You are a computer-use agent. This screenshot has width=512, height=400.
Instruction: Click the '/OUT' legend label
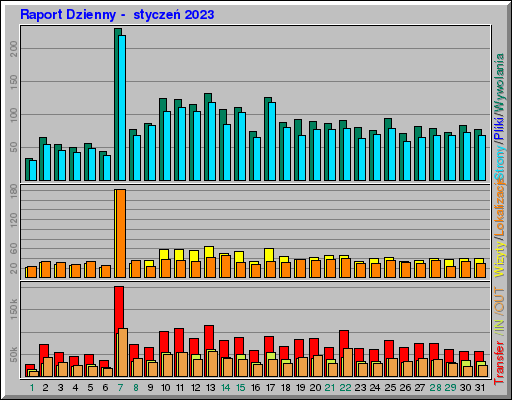point(499,301)
